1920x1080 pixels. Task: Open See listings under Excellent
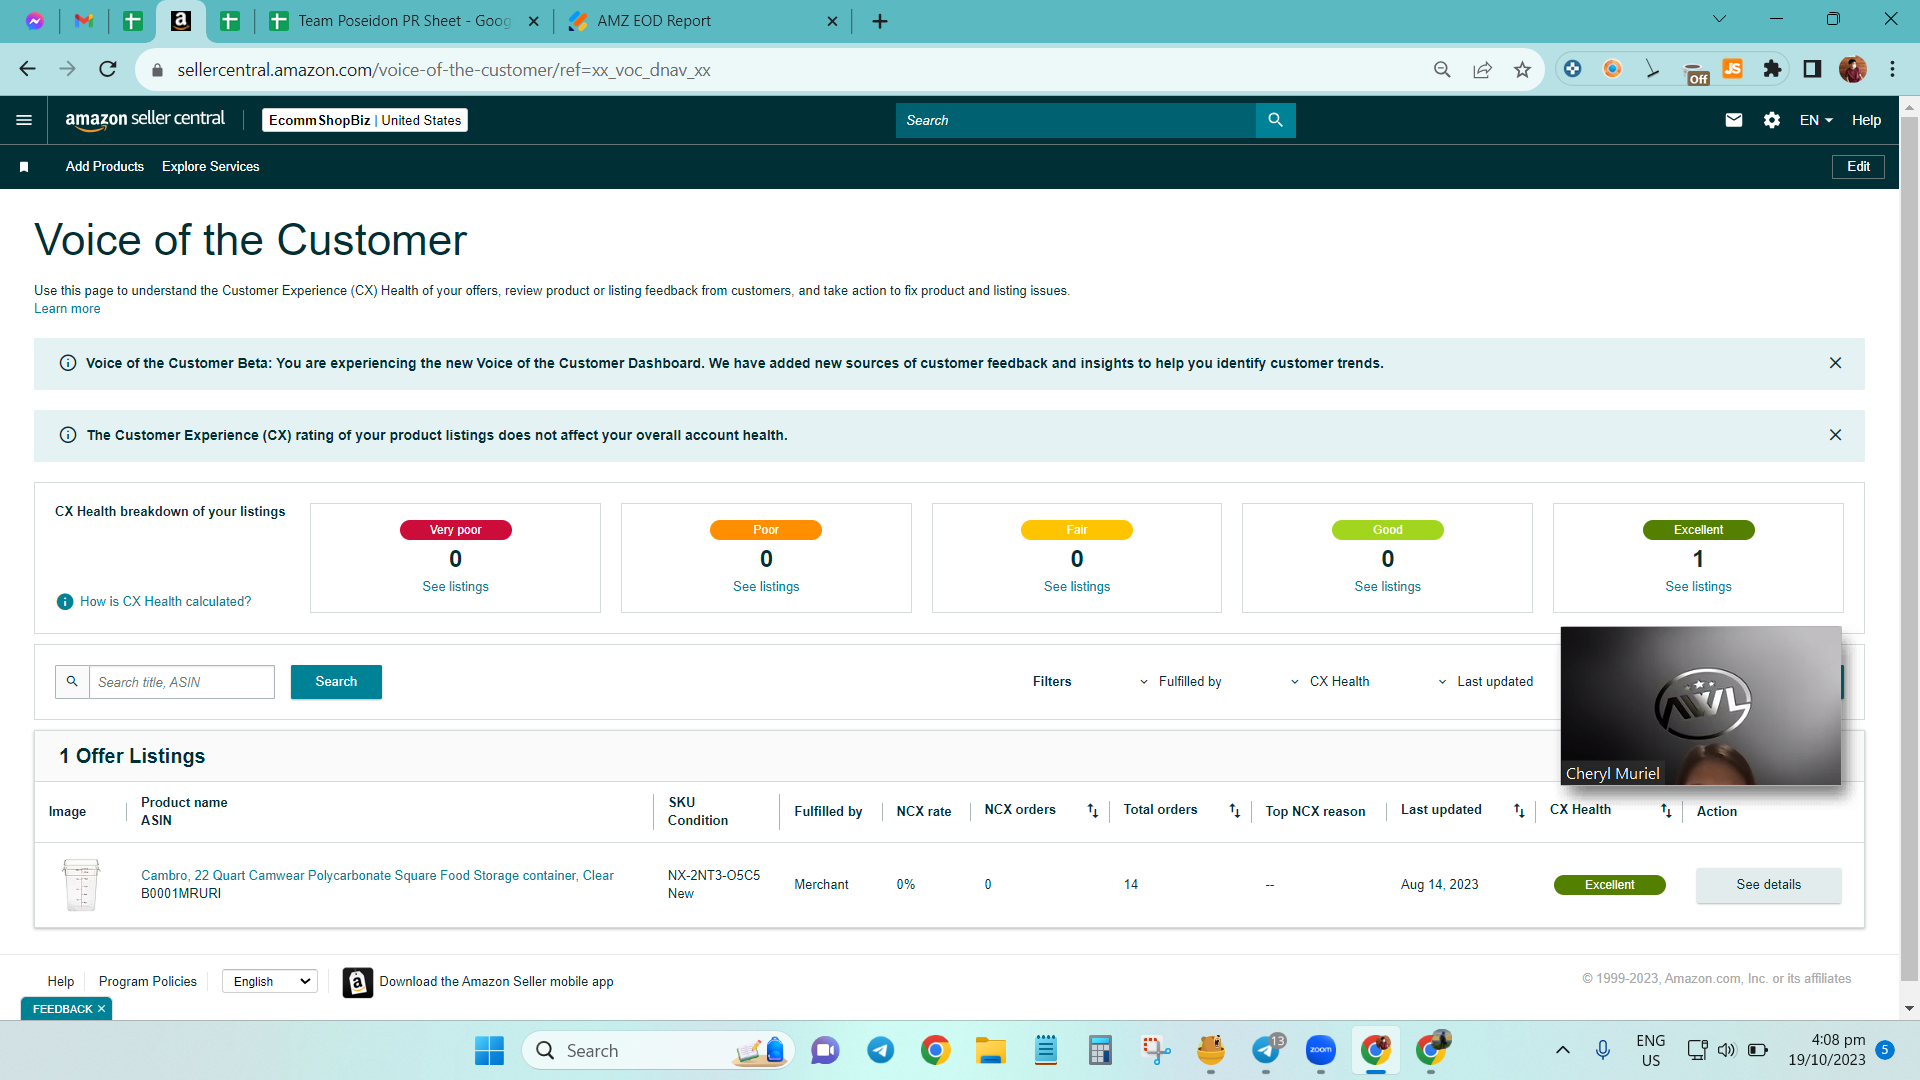[x=1698, y=587]
